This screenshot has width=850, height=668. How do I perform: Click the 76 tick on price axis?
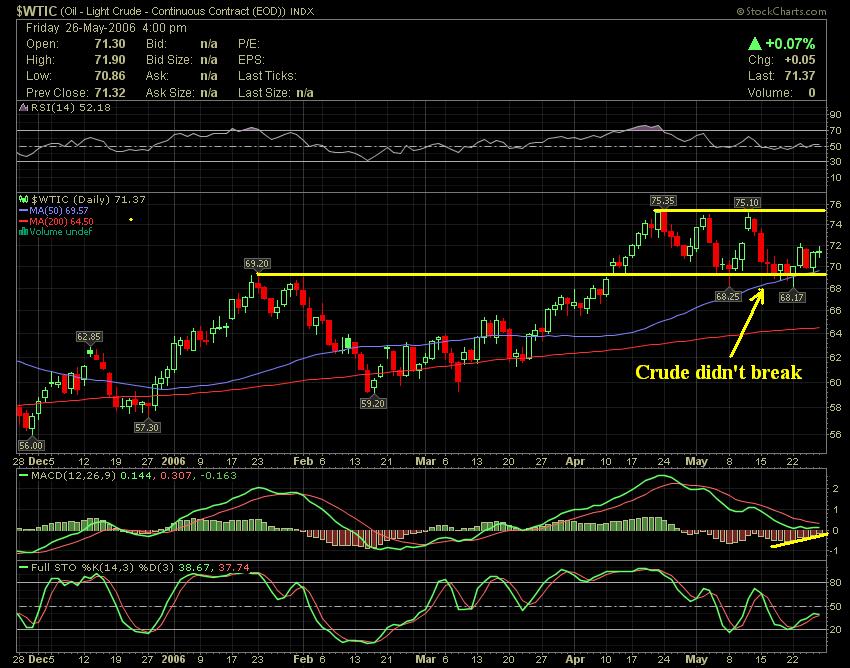click(x=835, y=205)
